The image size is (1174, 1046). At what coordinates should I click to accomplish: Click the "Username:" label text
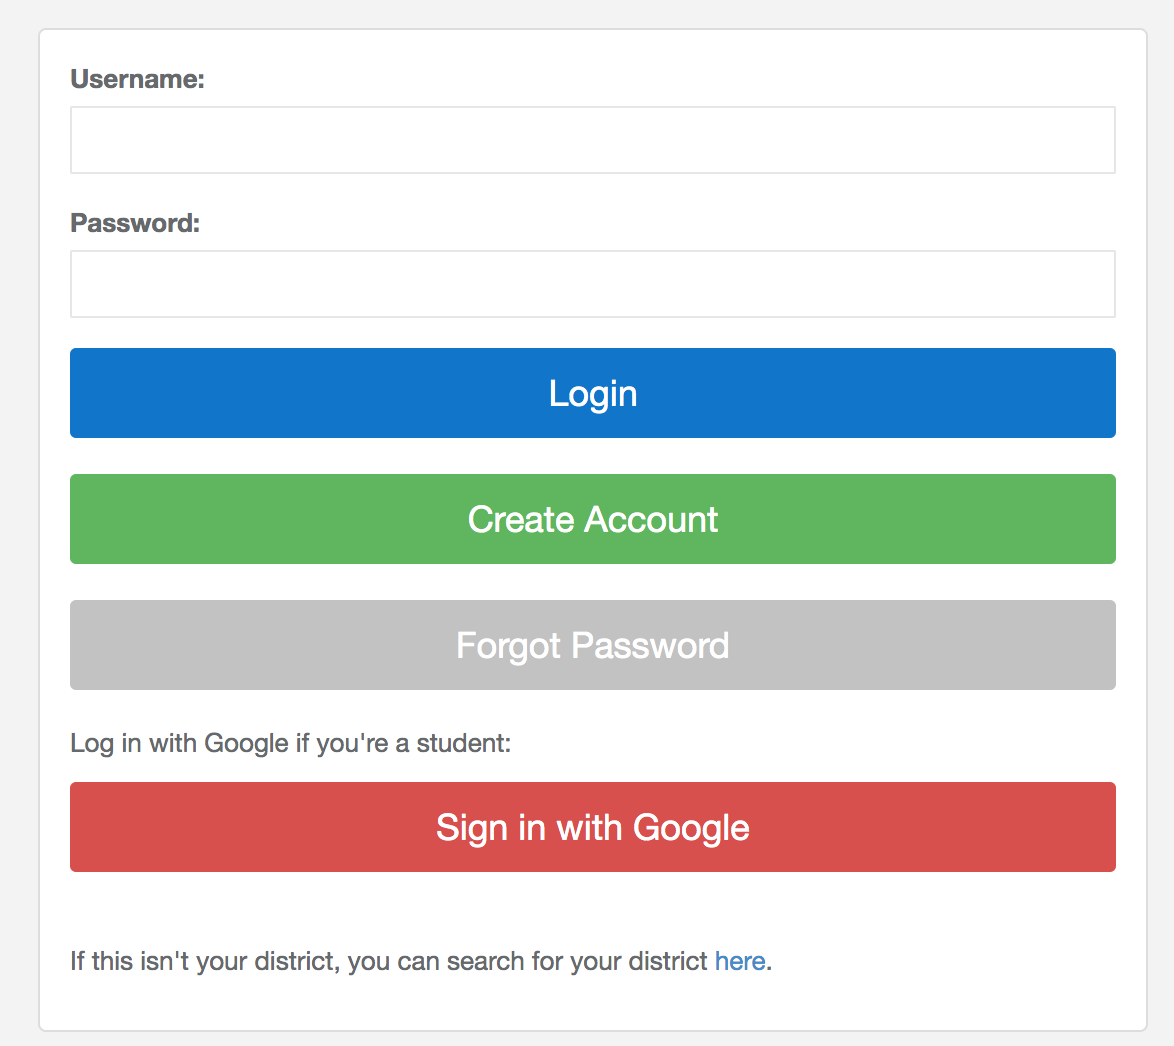137,79
